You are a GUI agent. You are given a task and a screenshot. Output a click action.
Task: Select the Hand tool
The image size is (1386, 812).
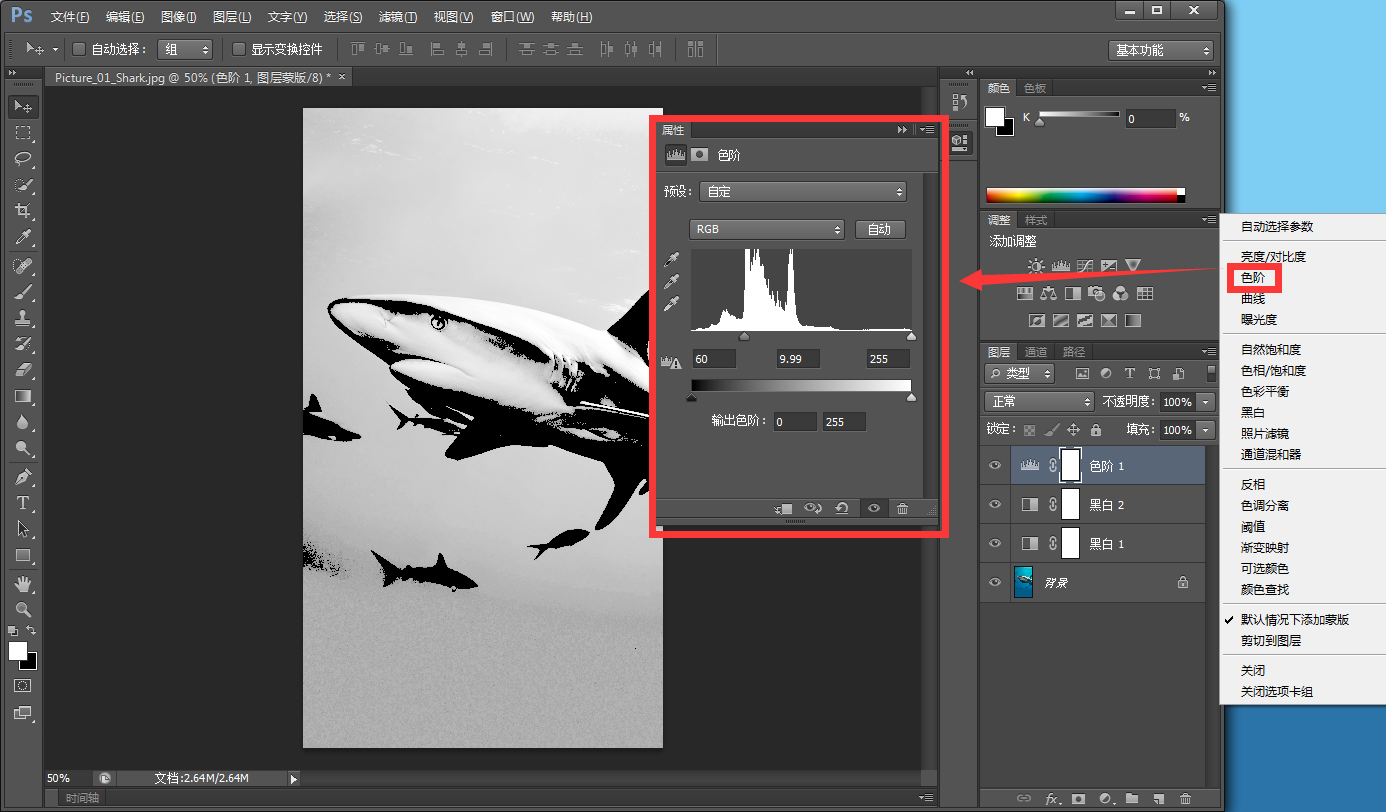coord(23,583)
